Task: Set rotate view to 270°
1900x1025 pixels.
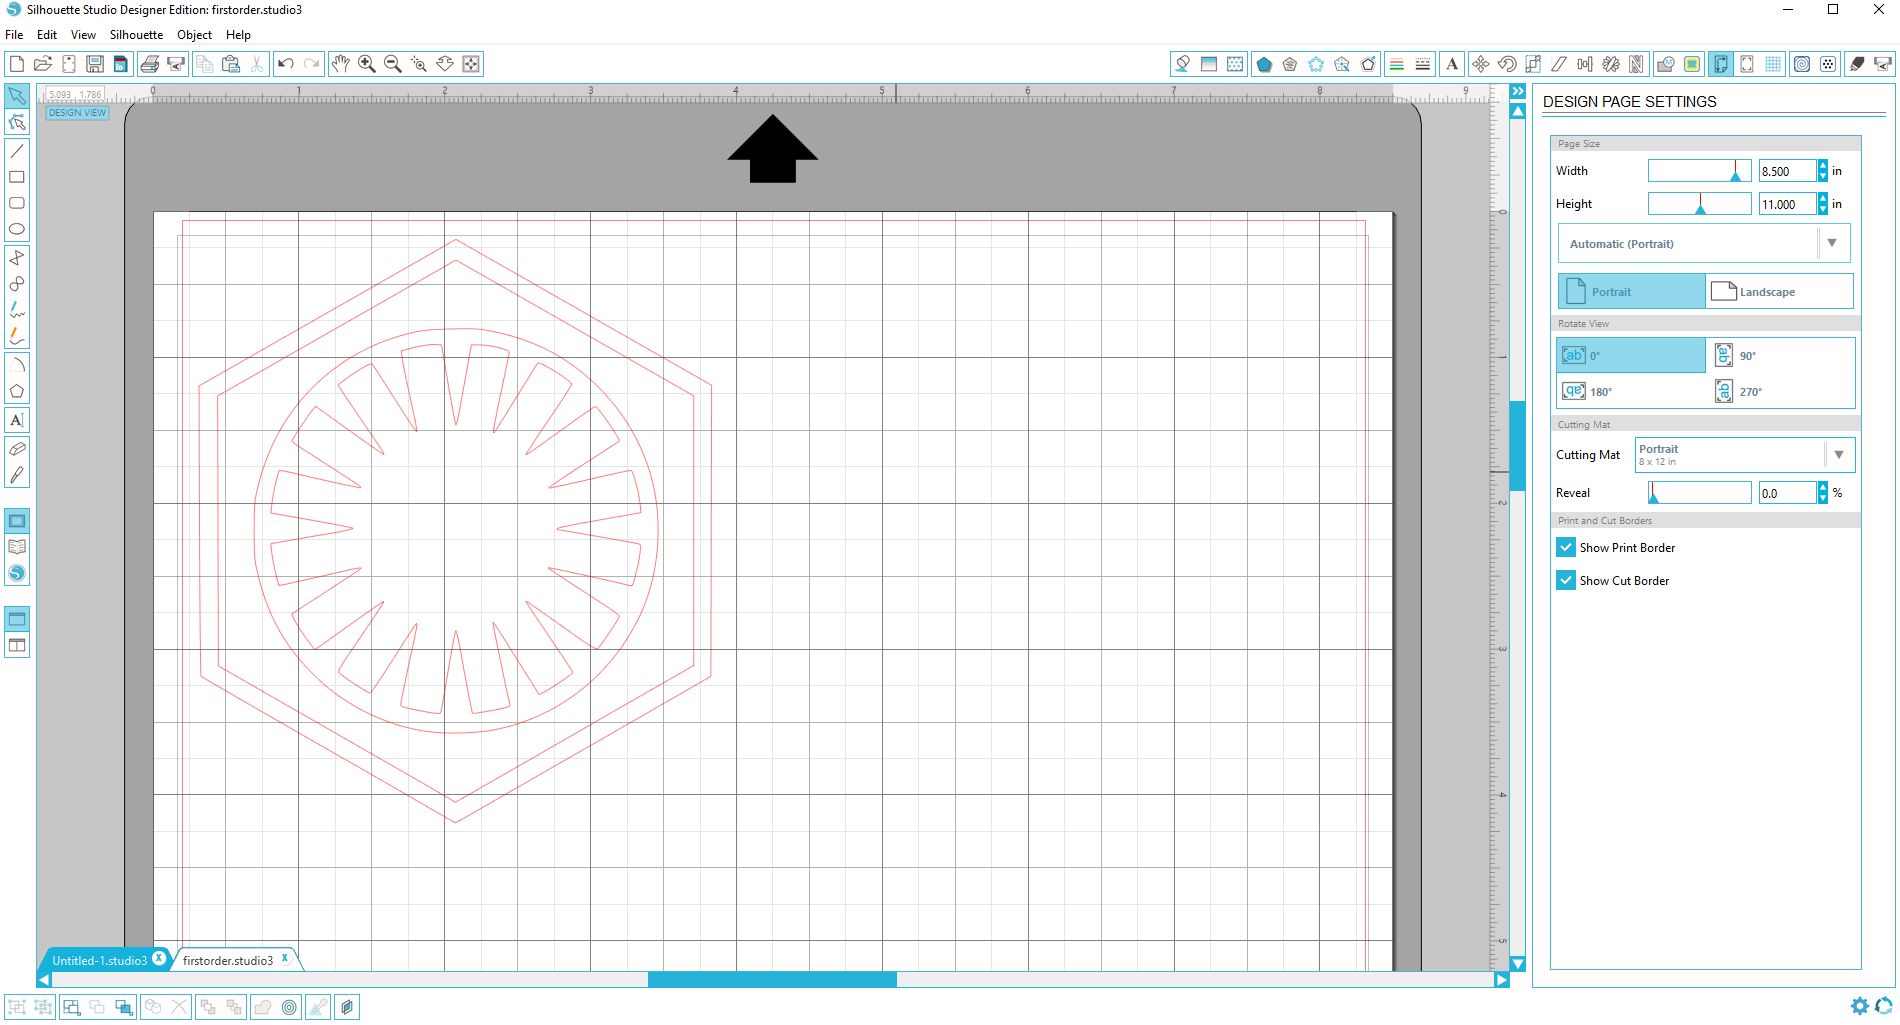Action: [1779, 391]
